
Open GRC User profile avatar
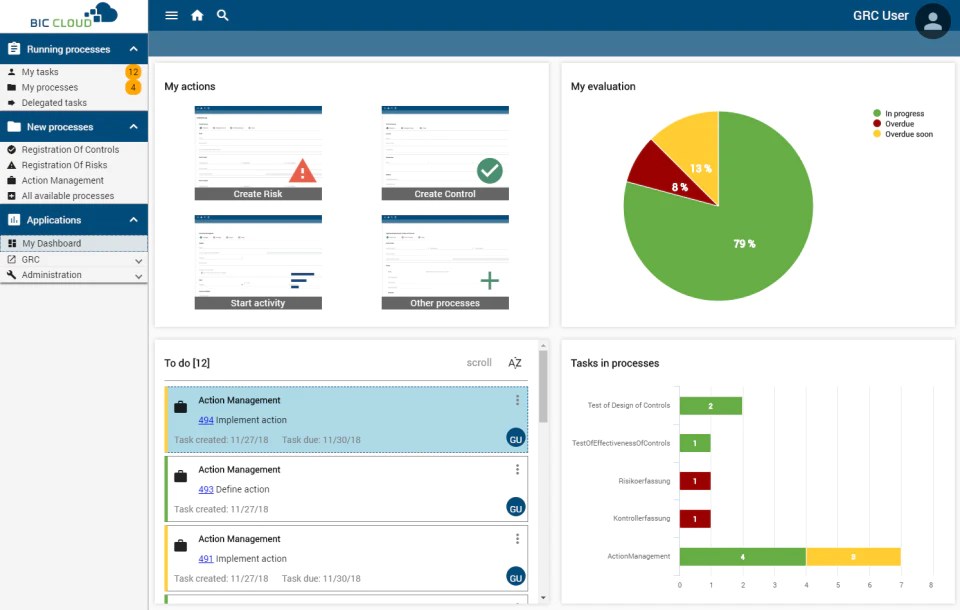click(932, 21)
